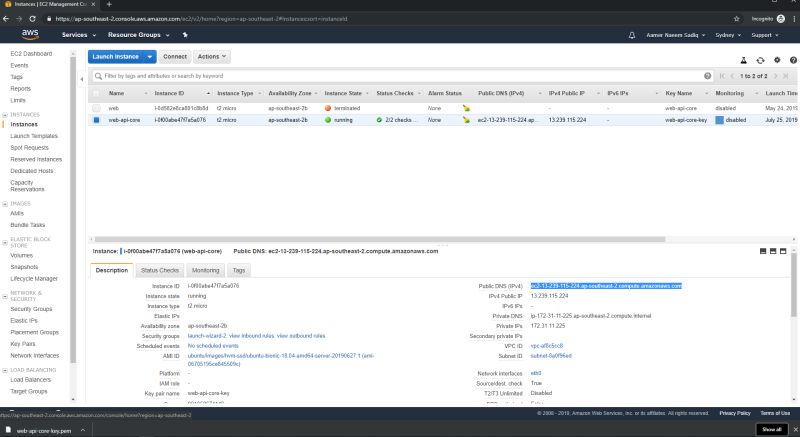The height and width of the screenshot is (437, 800).
Task: Open the launch-wizard-2 security group link
Action: [x=207, y=336]
